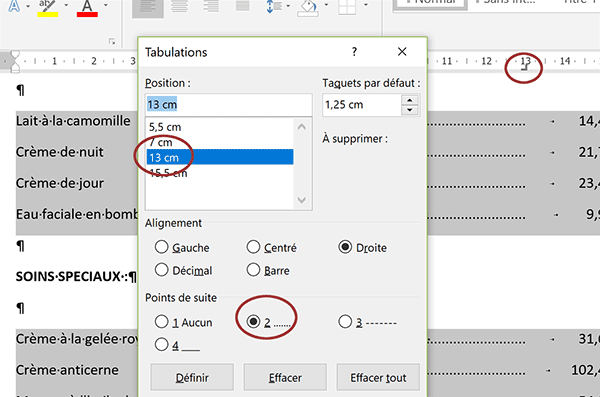
Task: Select 7 cm in tab position list
Action: coord(220,142)
